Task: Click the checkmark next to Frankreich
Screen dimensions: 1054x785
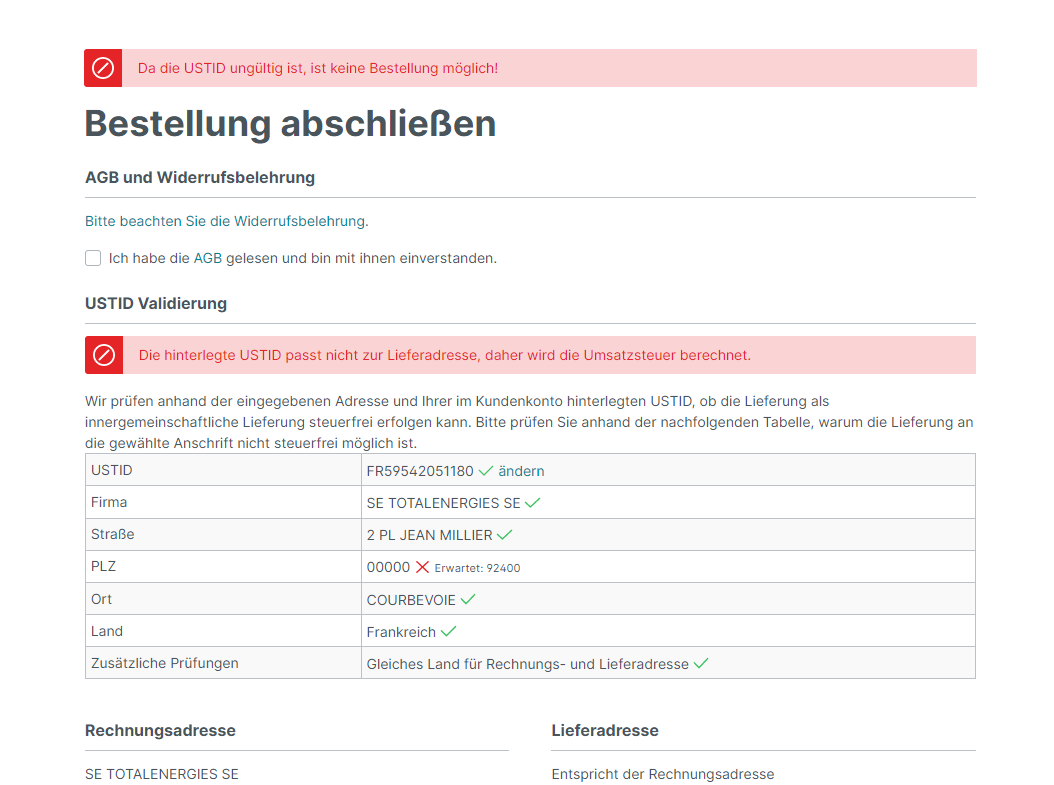Action: pyautogui.click(x=448, y=632)
